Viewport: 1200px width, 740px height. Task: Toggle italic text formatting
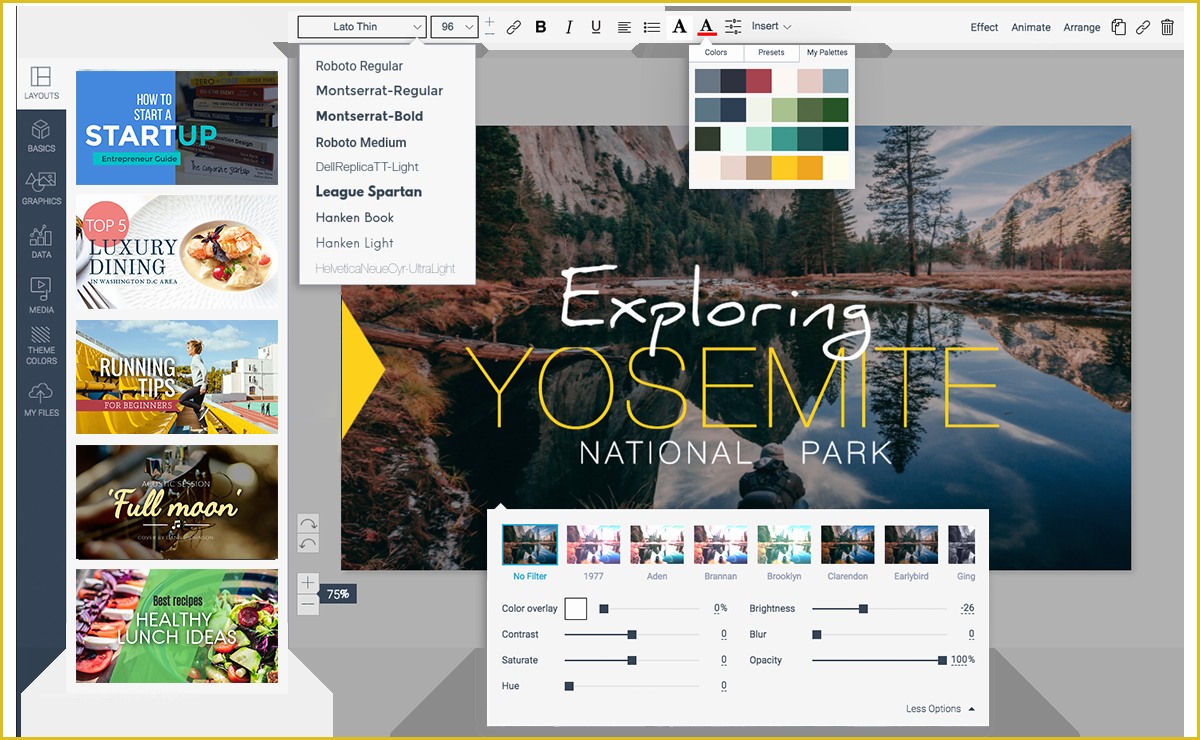(x=569, y=27)
